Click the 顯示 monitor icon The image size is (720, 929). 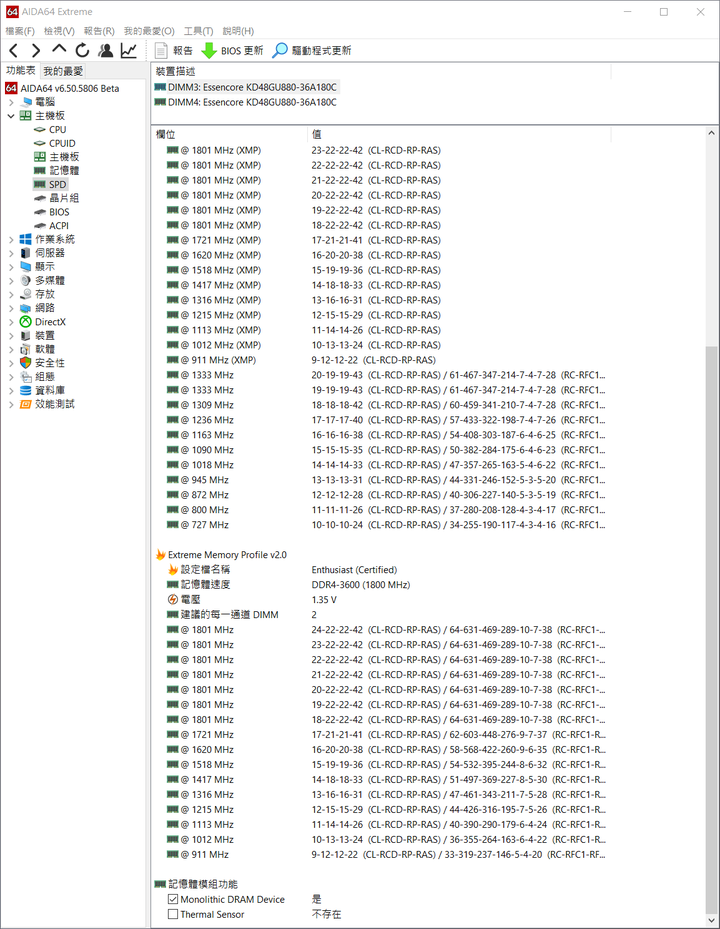(x=25, y=267)
